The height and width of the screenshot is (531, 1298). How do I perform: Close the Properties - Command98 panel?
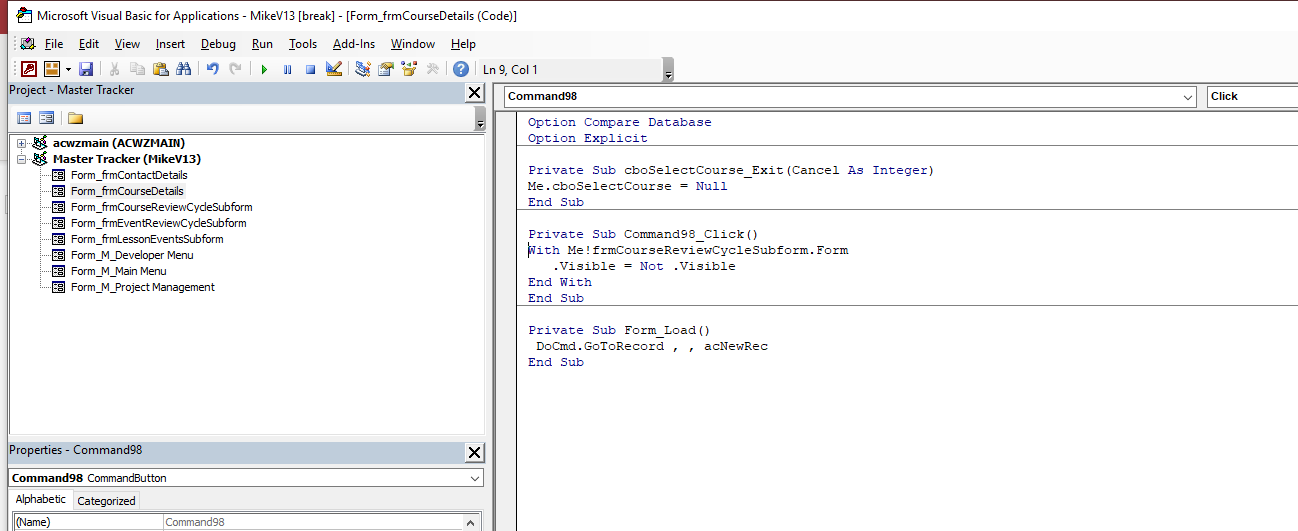pos(474,453)
